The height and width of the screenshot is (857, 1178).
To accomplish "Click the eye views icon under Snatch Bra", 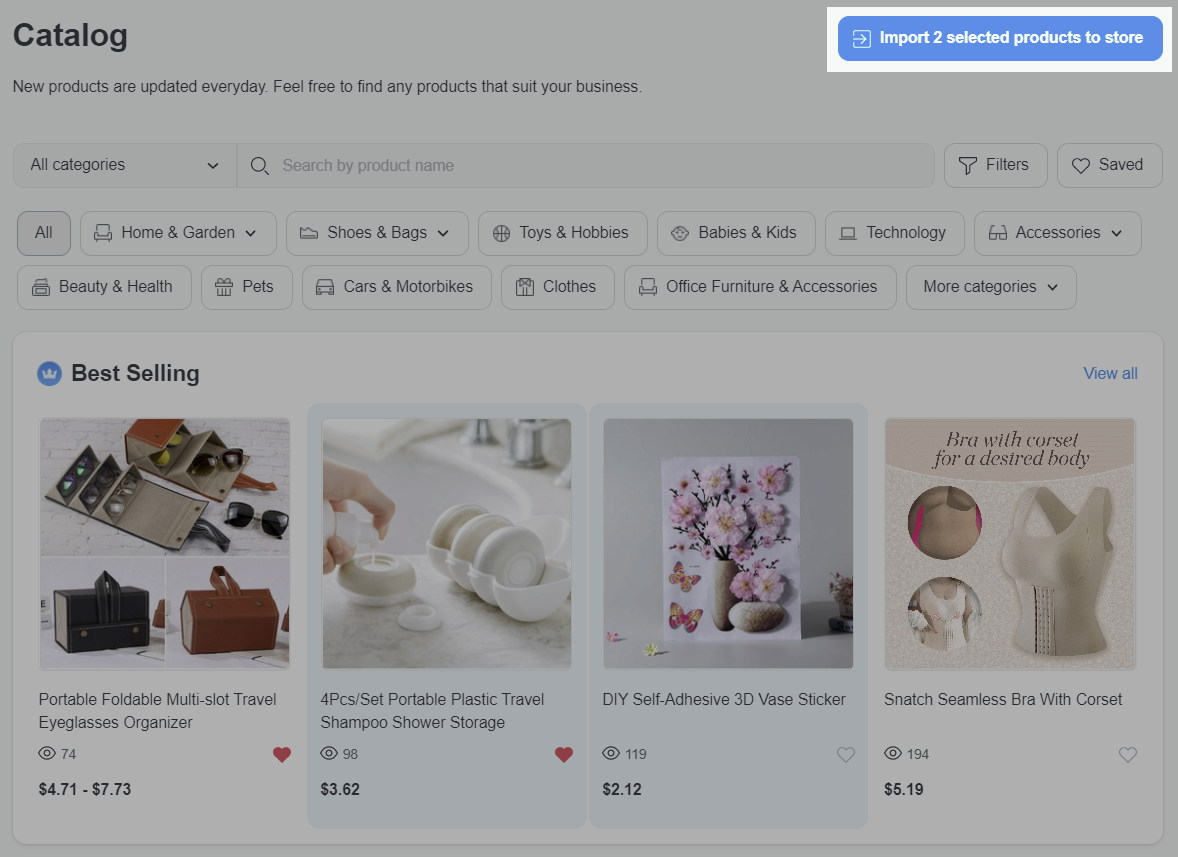I will pos(893,753).
